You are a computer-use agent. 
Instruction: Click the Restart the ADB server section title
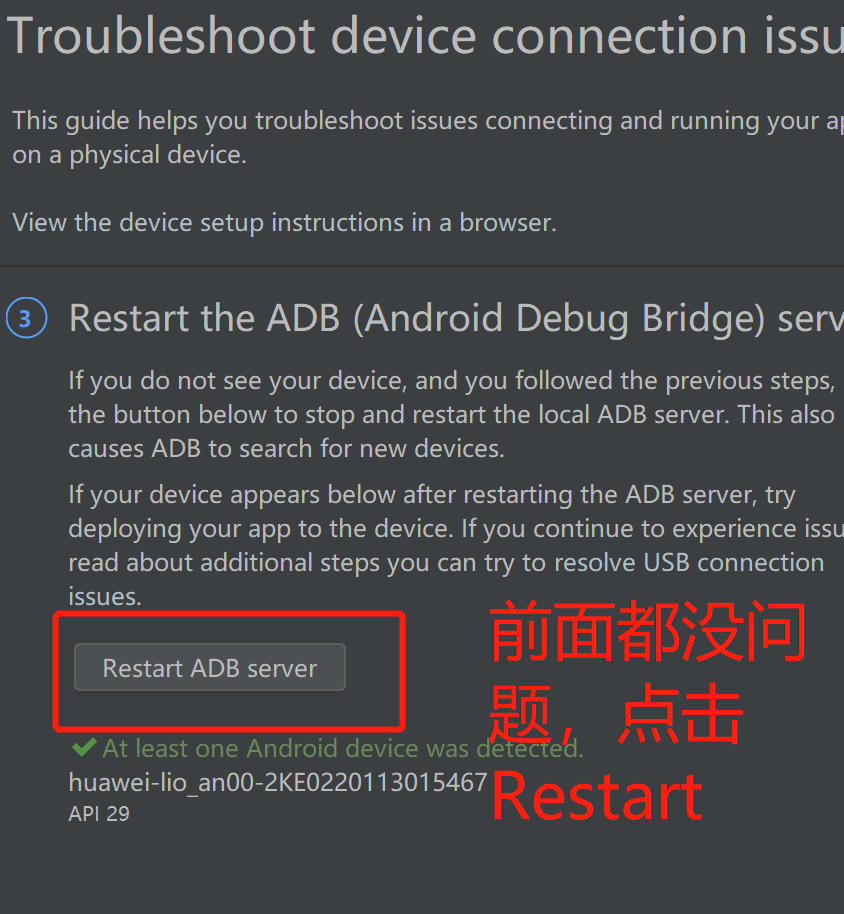point(450,317)
